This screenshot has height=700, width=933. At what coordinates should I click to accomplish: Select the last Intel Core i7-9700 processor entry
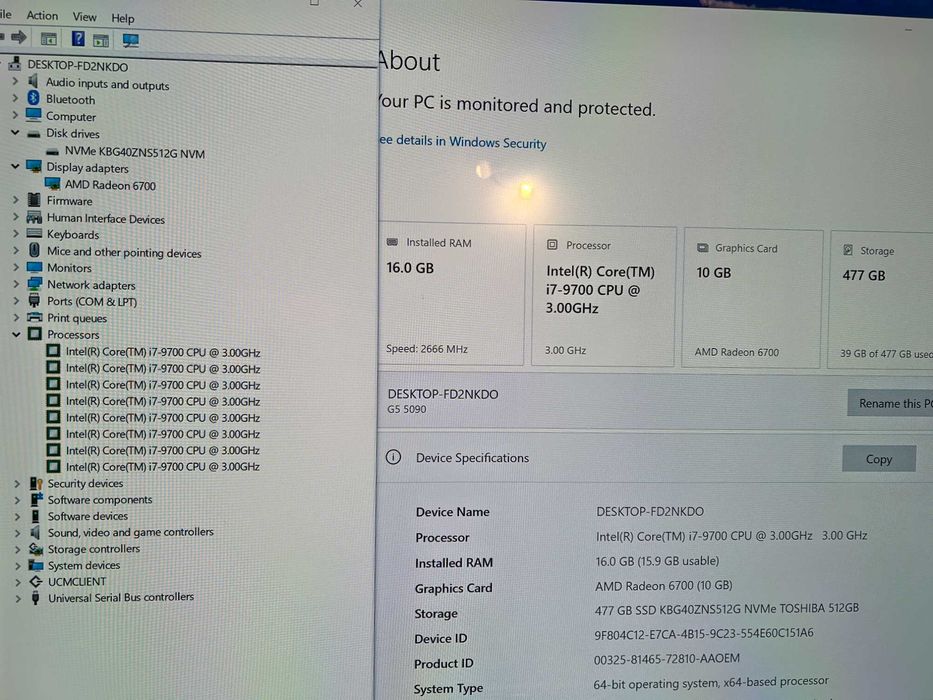162,467
